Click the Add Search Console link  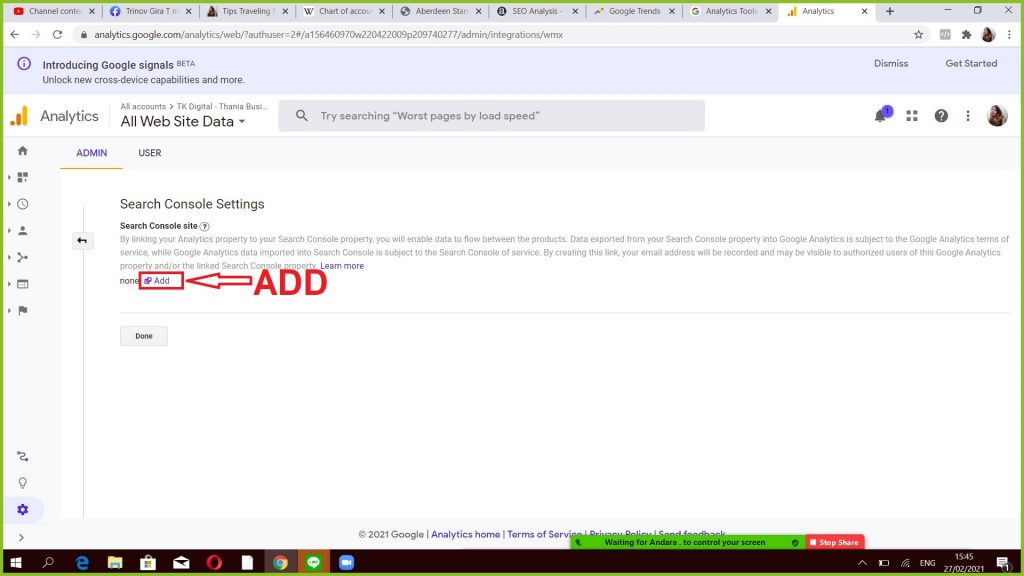(x=161, y=281)
